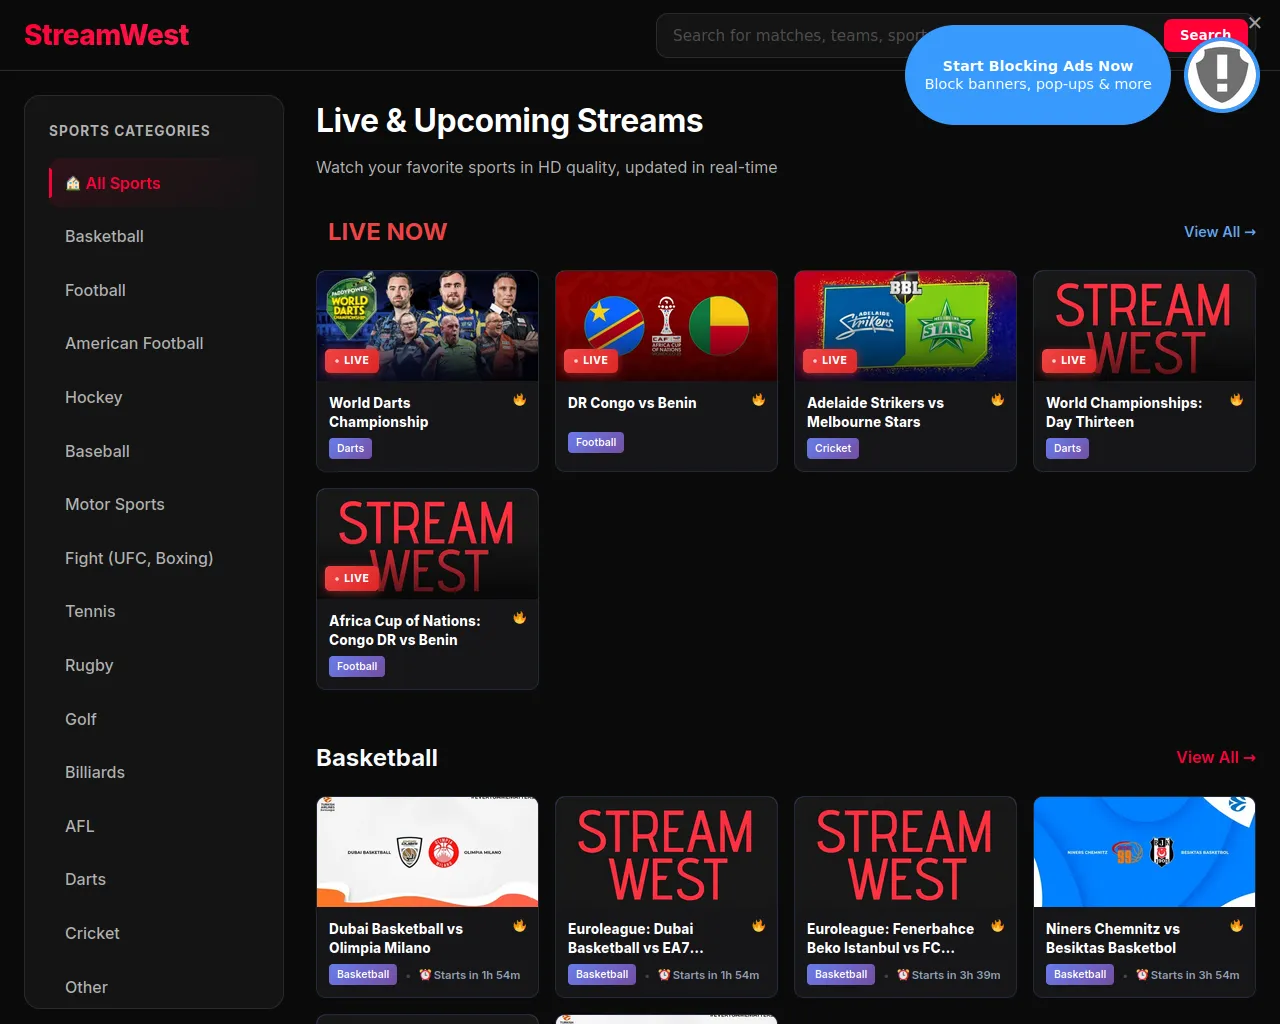The width and height of the screenshot is (1280, 1024).
Task: Select the Hockey category
Action: tap(154, 398)
